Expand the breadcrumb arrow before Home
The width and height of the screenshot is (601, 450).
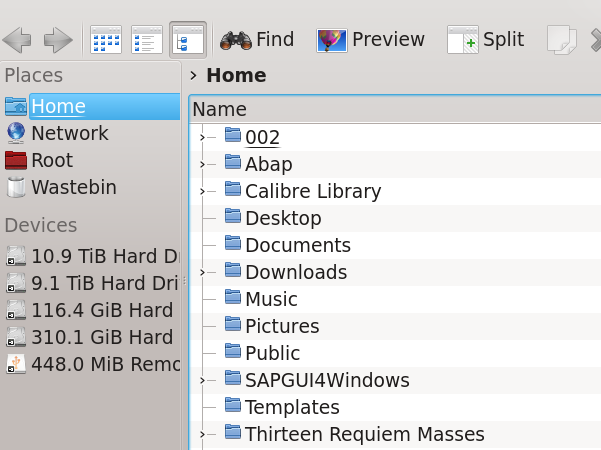193,76
